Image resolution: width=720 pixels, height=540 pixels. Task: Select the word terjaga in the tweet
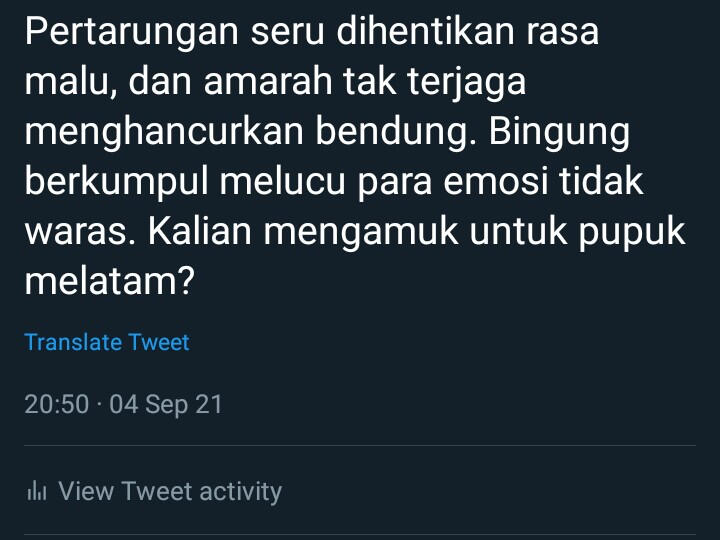click(x=467, y=83)
